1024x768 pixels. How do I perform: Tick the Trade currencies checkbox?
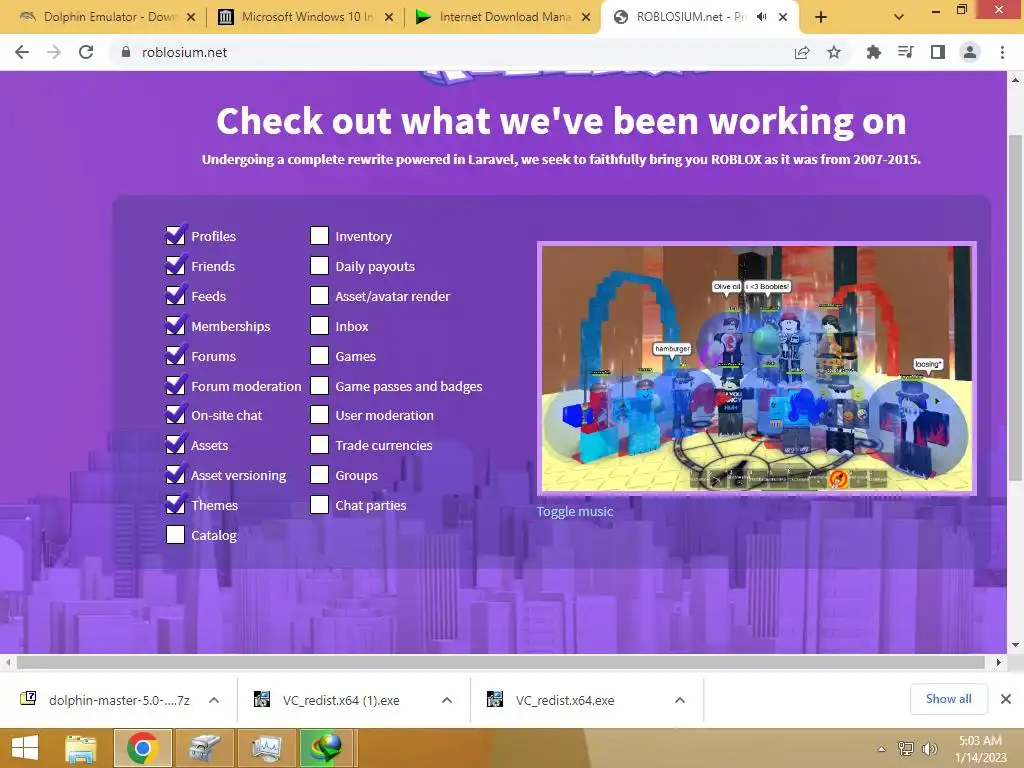(319, 444)
